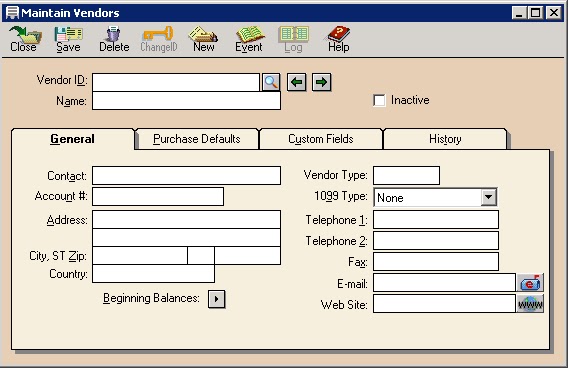Viewport: 568px width, 368px height.
Task: Open the 1099 Type dropdown
Action: click(488, 197)
